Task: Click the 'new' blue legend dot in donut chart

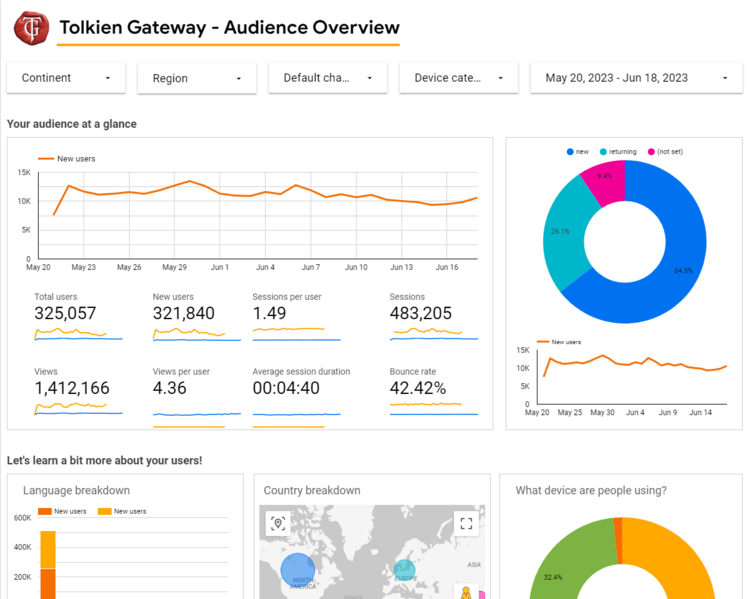Action: click(x=570, y=152)
